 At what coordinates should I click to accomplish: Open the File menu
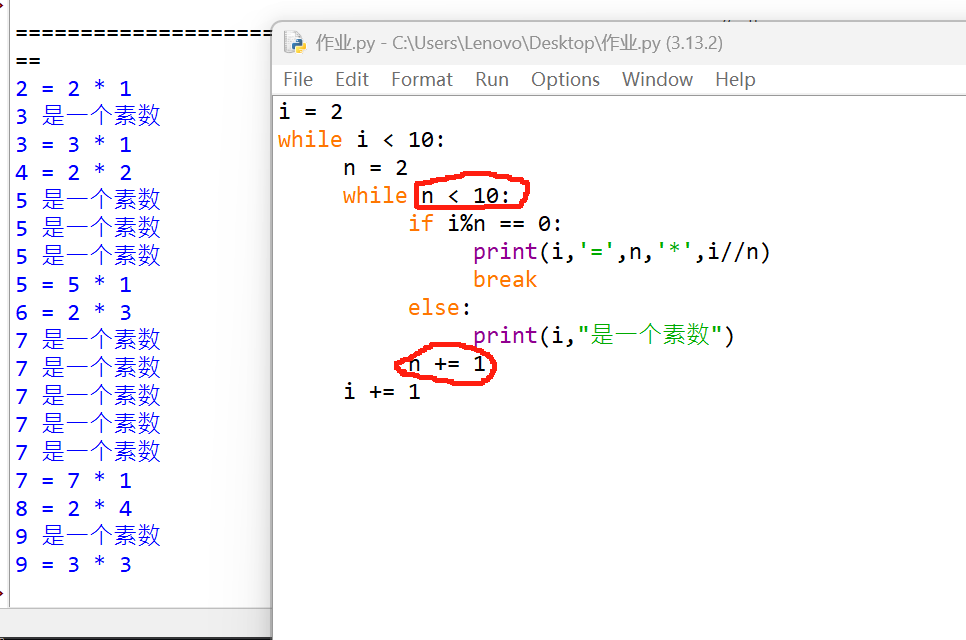click(298, 79)
